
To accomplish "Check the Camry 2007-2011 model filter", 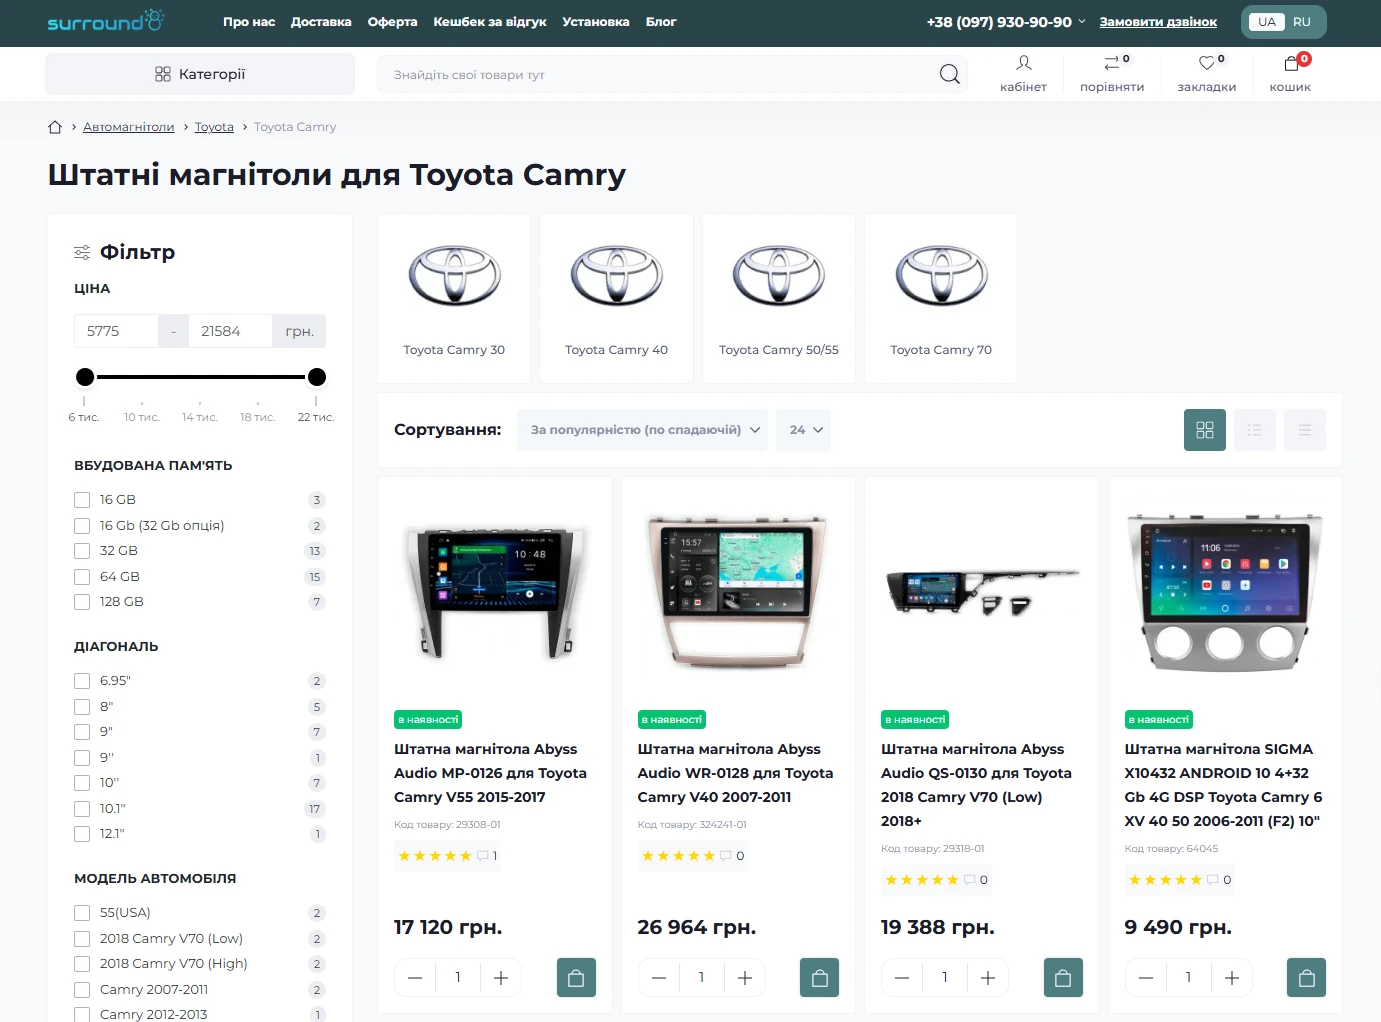I will [82, 990].
